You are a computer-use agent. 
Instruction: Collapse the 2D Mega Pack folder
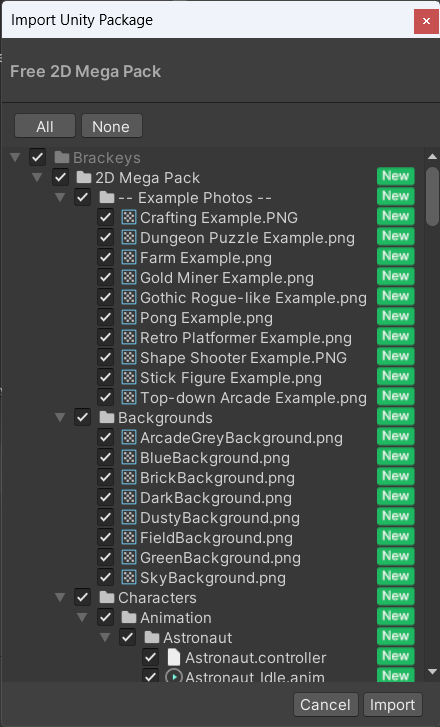coord(38,177)
